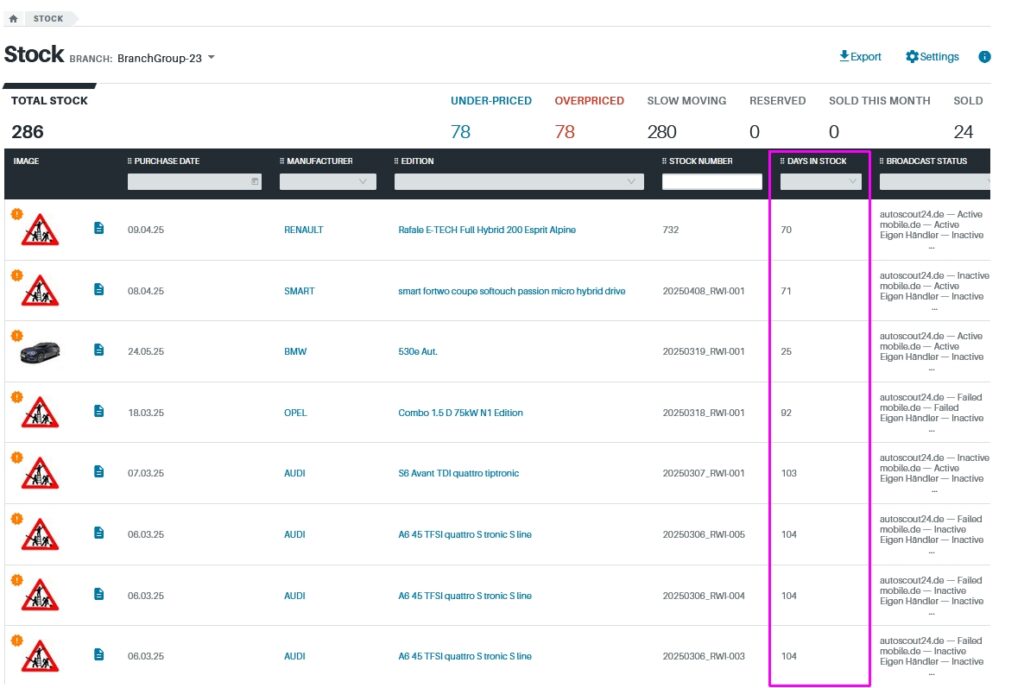Click calendar icon in Purchase Date filter

(255, 182)
